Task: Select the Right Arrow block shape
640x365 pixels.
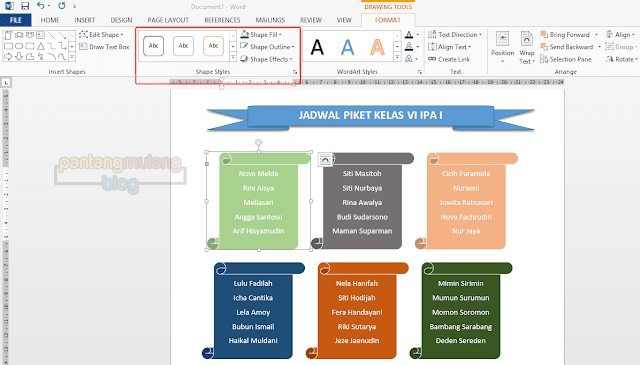Action: (8, 57)
